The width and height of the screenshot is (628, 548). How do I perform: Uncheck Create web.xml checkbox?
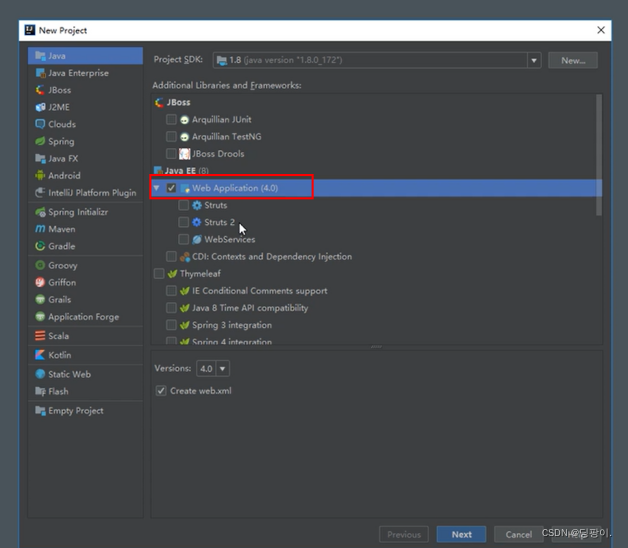tap(161, 391)
